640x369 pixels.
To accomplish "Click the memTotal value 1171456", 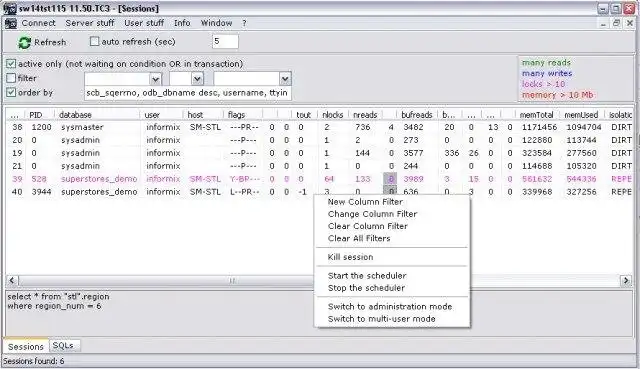I will (539, 127).
